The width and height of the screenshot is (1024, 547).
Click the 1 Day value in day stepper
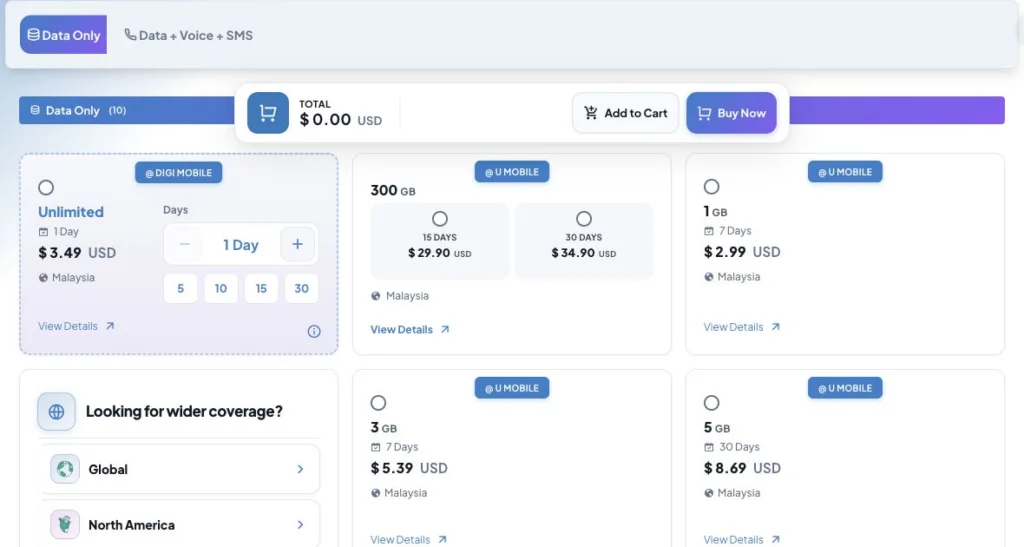click(x=241, y=245)
